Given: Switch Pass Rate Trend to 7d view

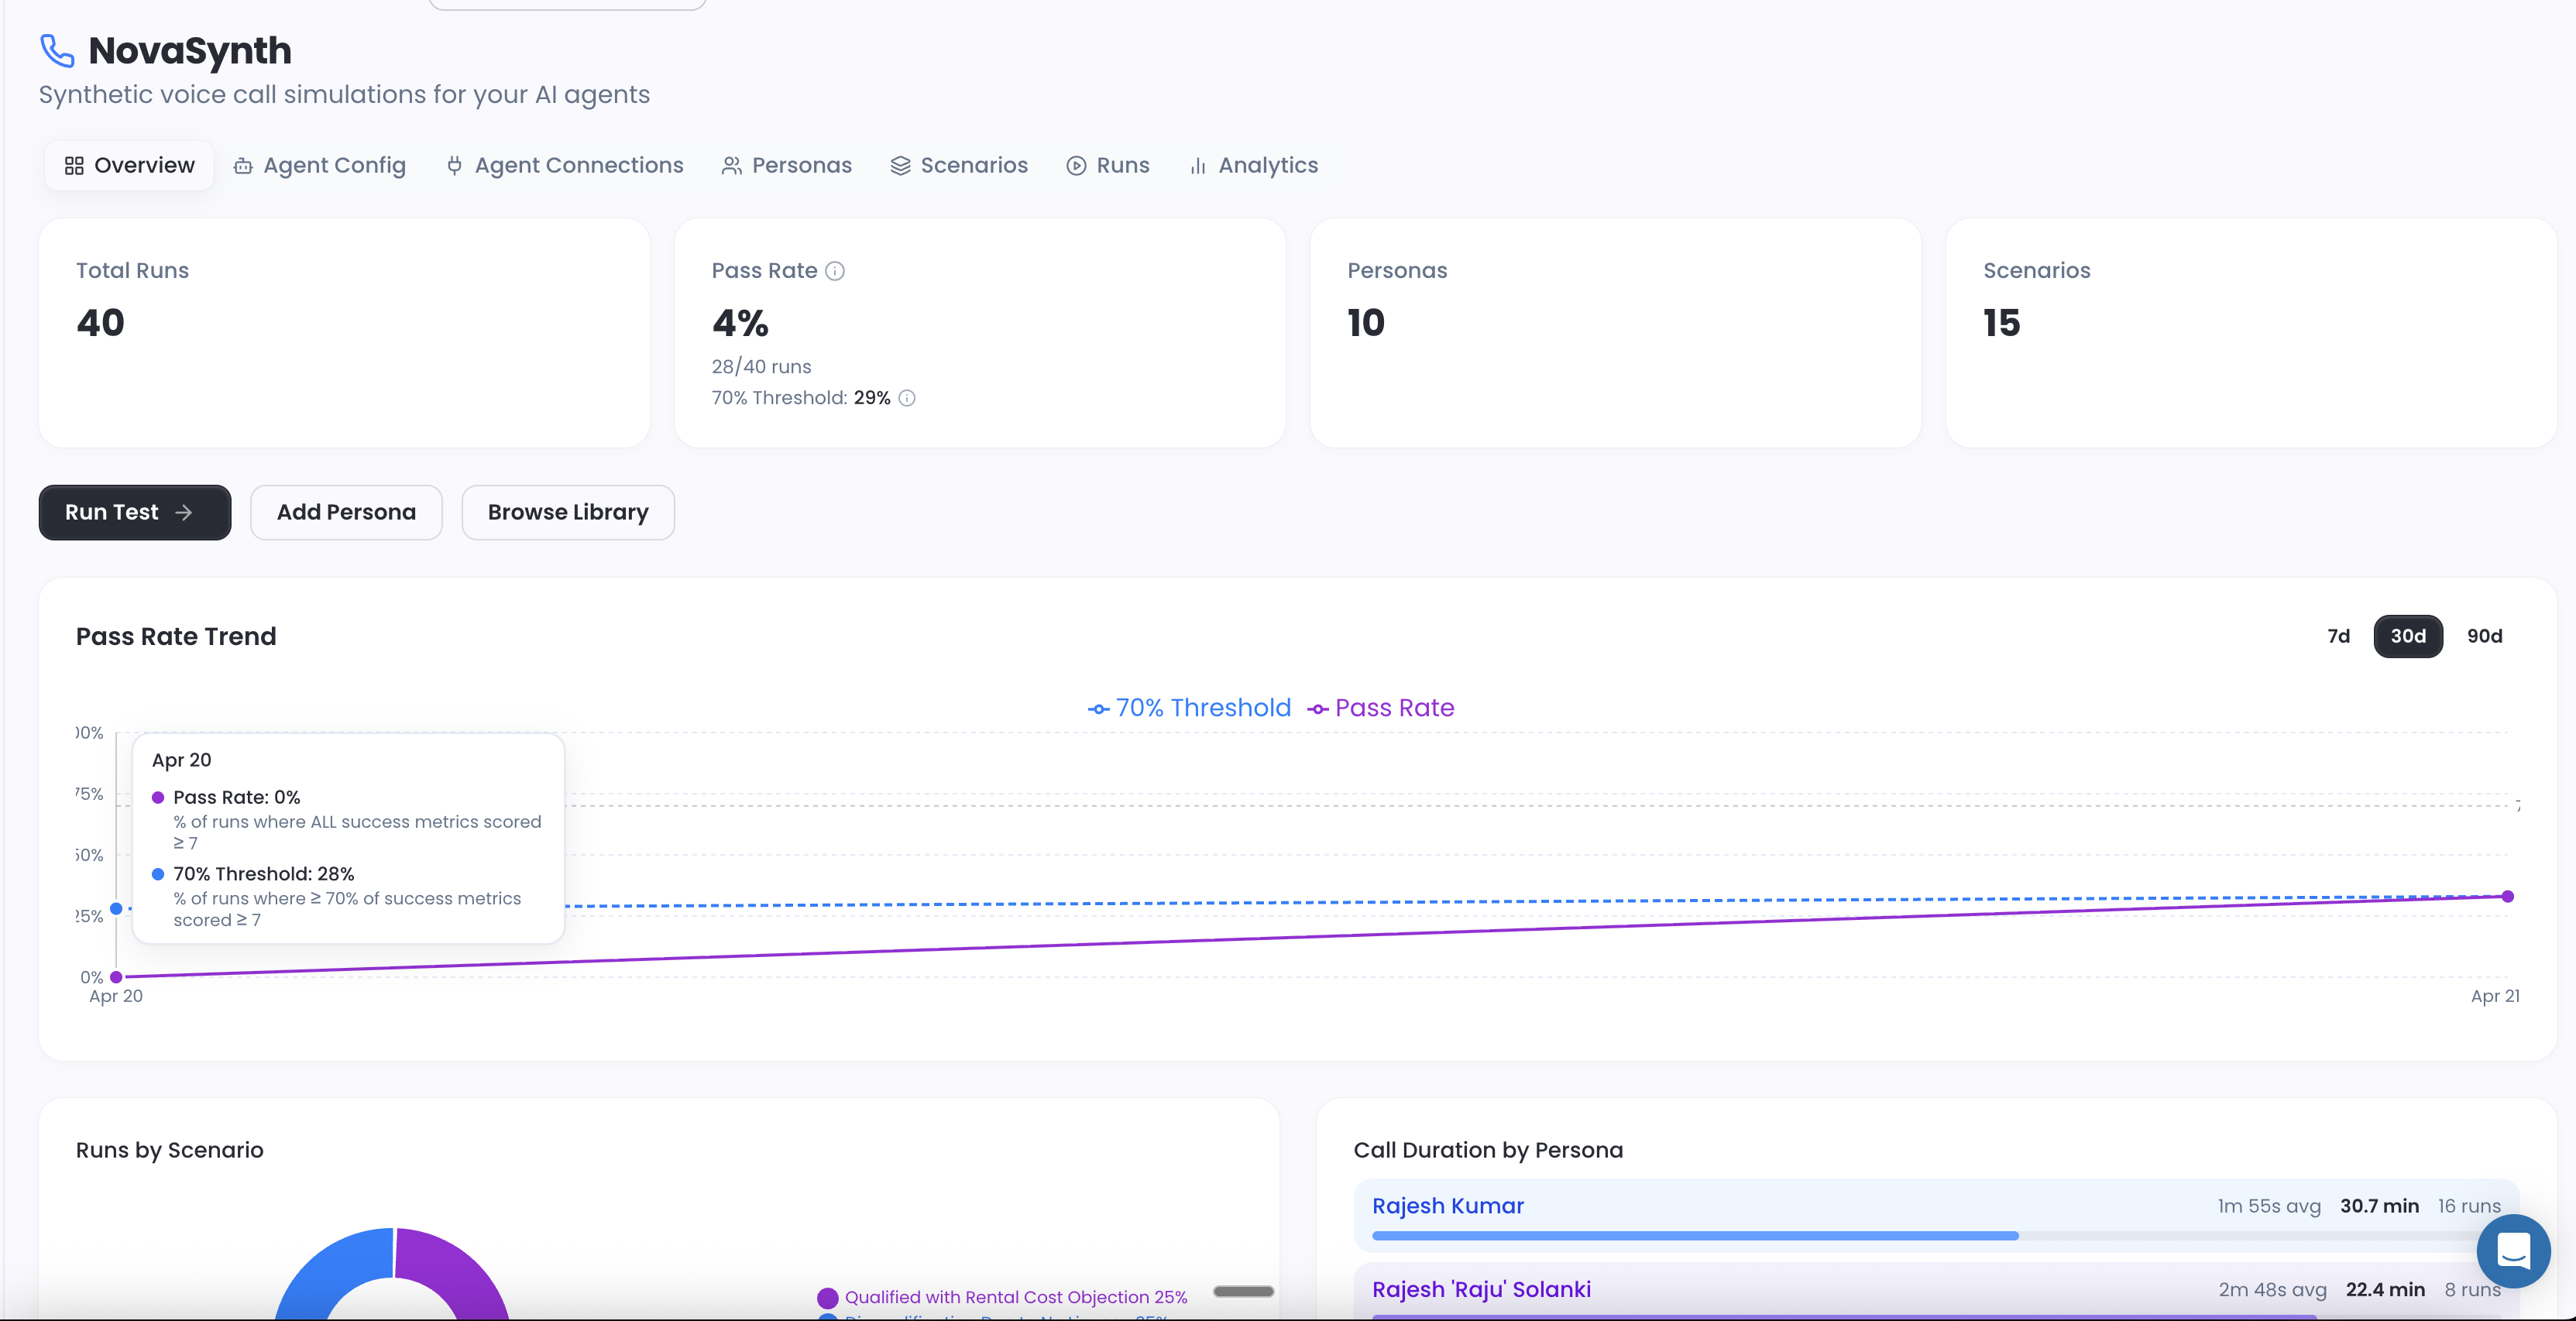Looking at the screenshot, I should coord(2338,637).
